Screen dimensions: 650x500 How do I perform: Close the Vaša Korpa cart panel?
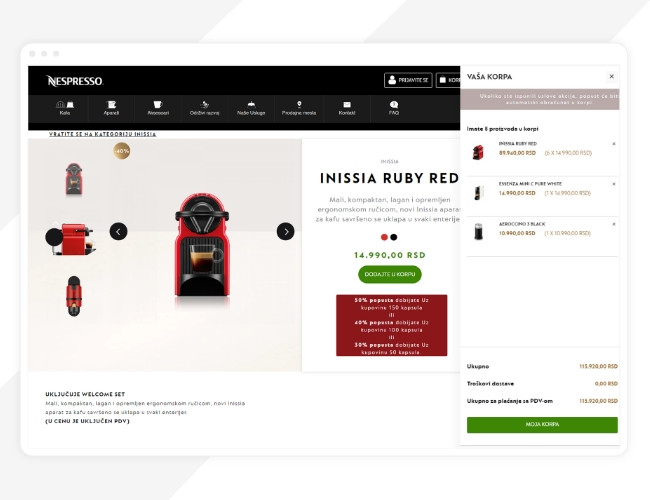click(611, 76)
